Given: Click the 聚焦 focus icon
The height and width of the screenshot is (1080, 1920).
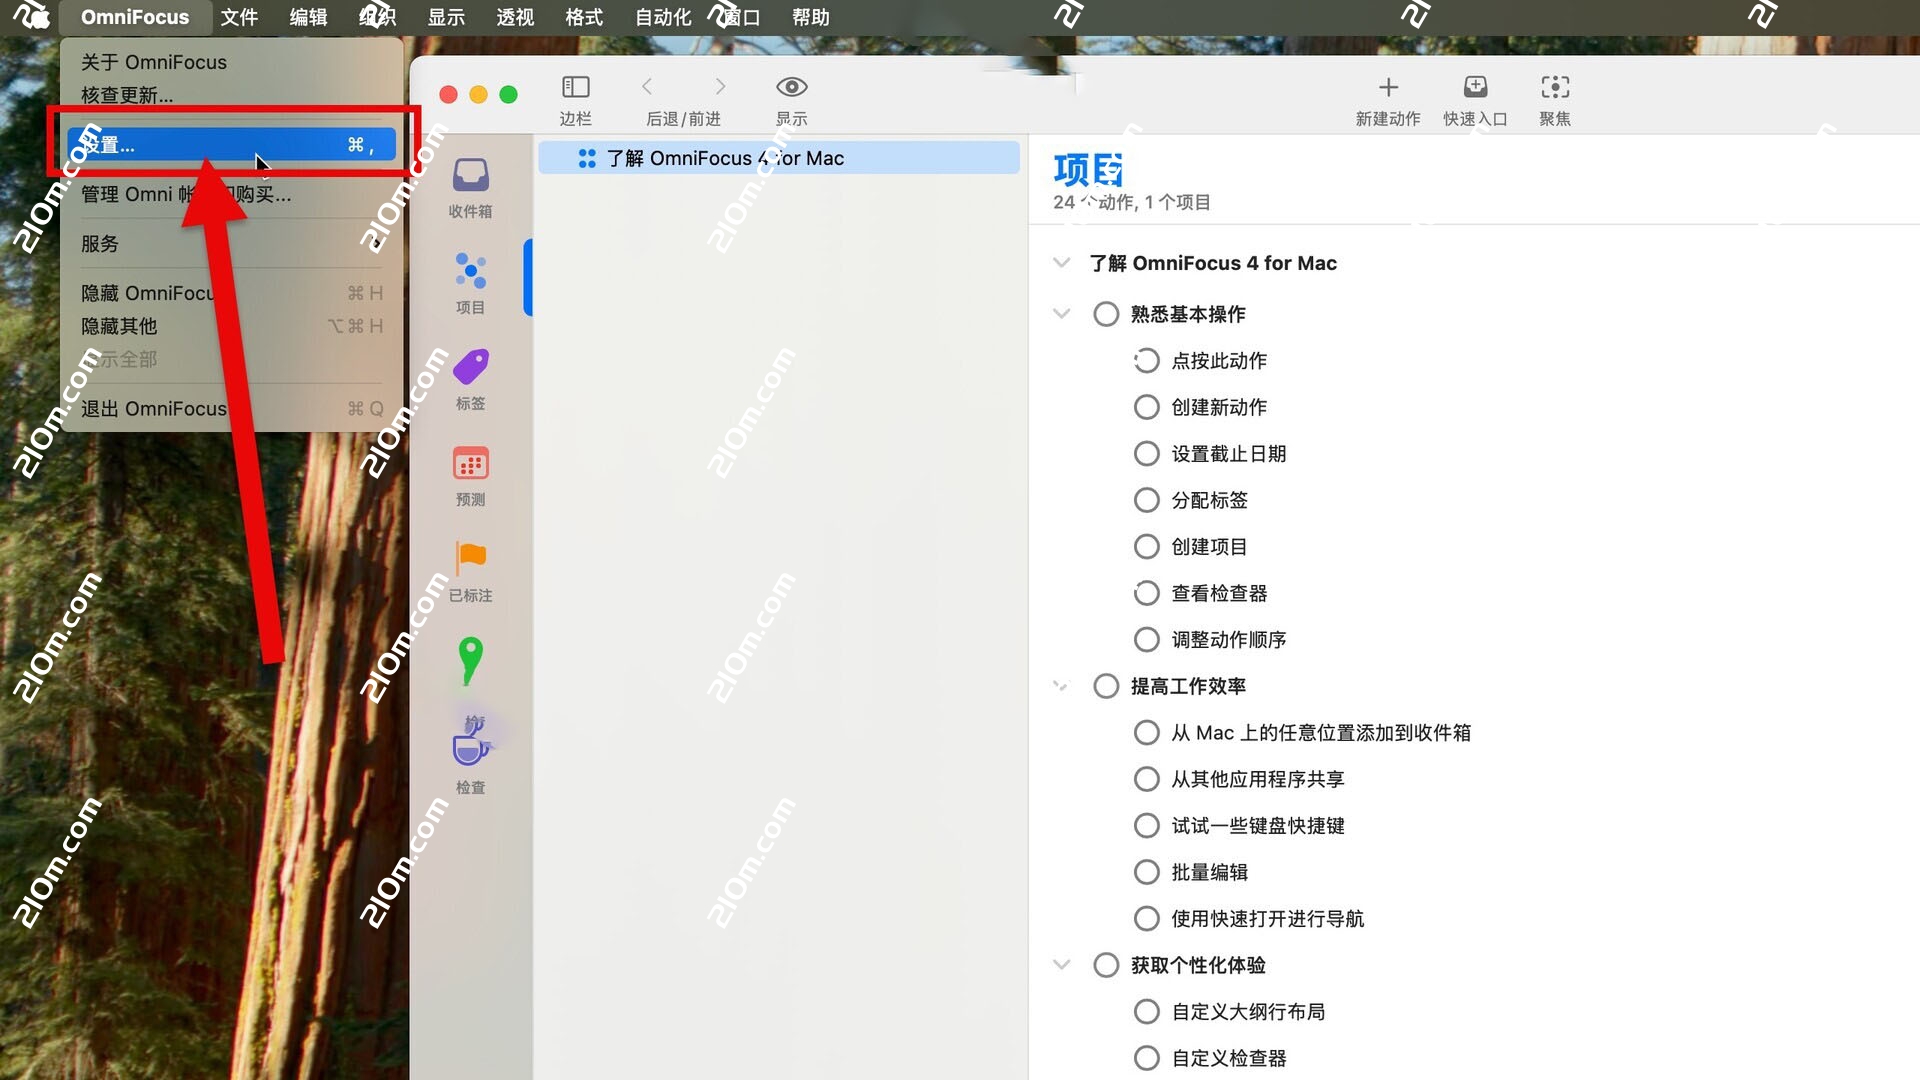Looking at the screenshot, I should (1556, 87).
